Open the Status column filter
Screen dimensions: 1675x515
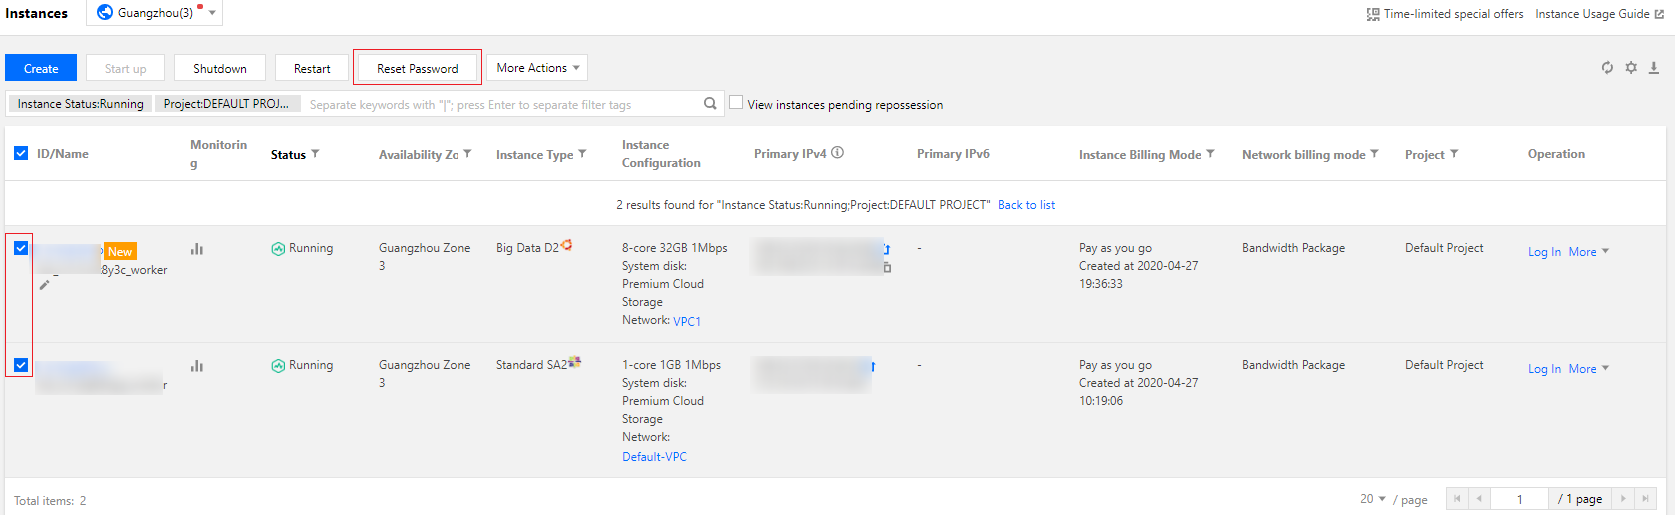[x=315, y=154]
